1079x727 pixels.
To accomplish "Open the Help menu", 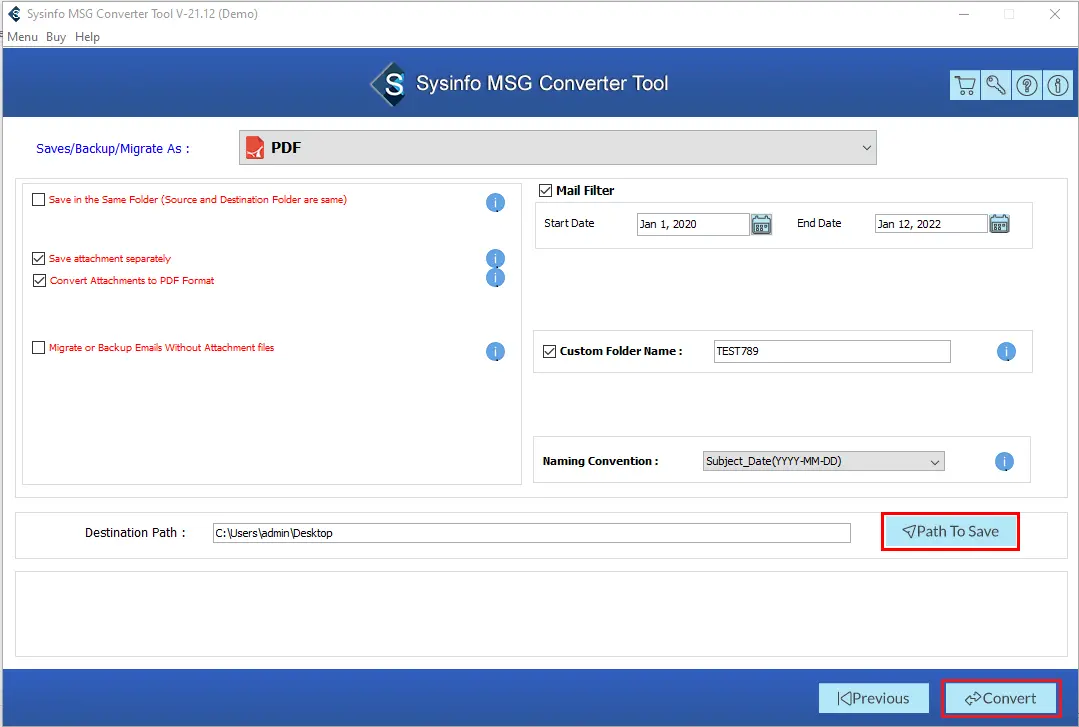I will (x=88, y=37).
